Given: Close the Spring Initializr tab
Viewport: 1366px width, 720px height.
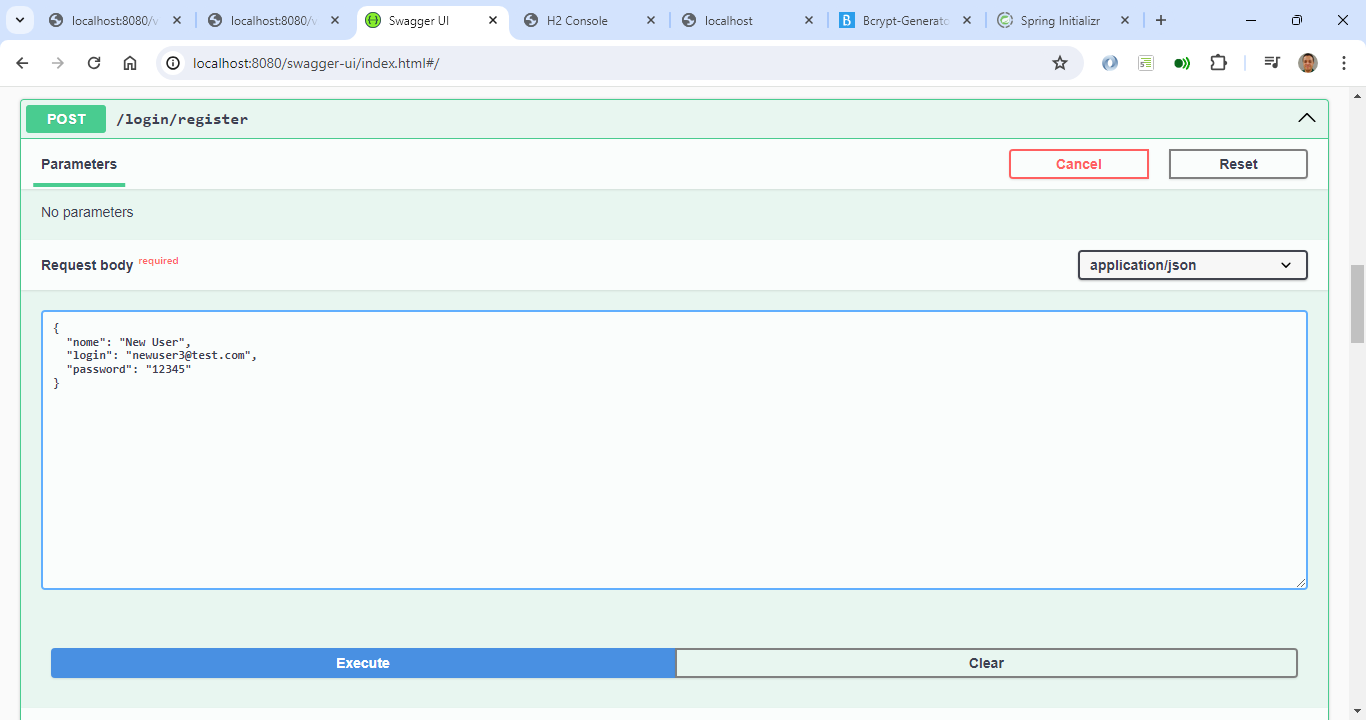Looking at the screenshot, I should (1125, 20).
